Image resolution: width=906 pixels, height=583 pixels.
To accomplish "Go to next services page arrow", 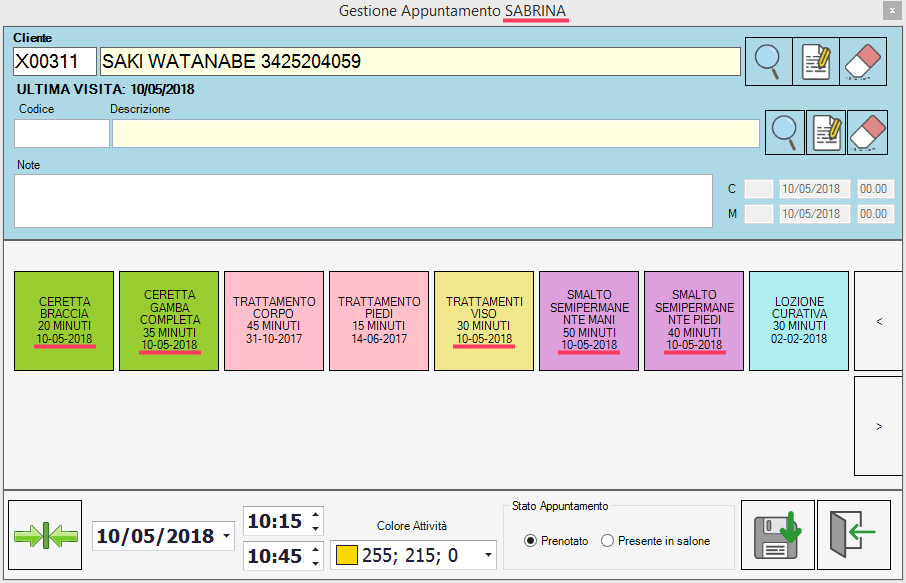I will 878,426.
